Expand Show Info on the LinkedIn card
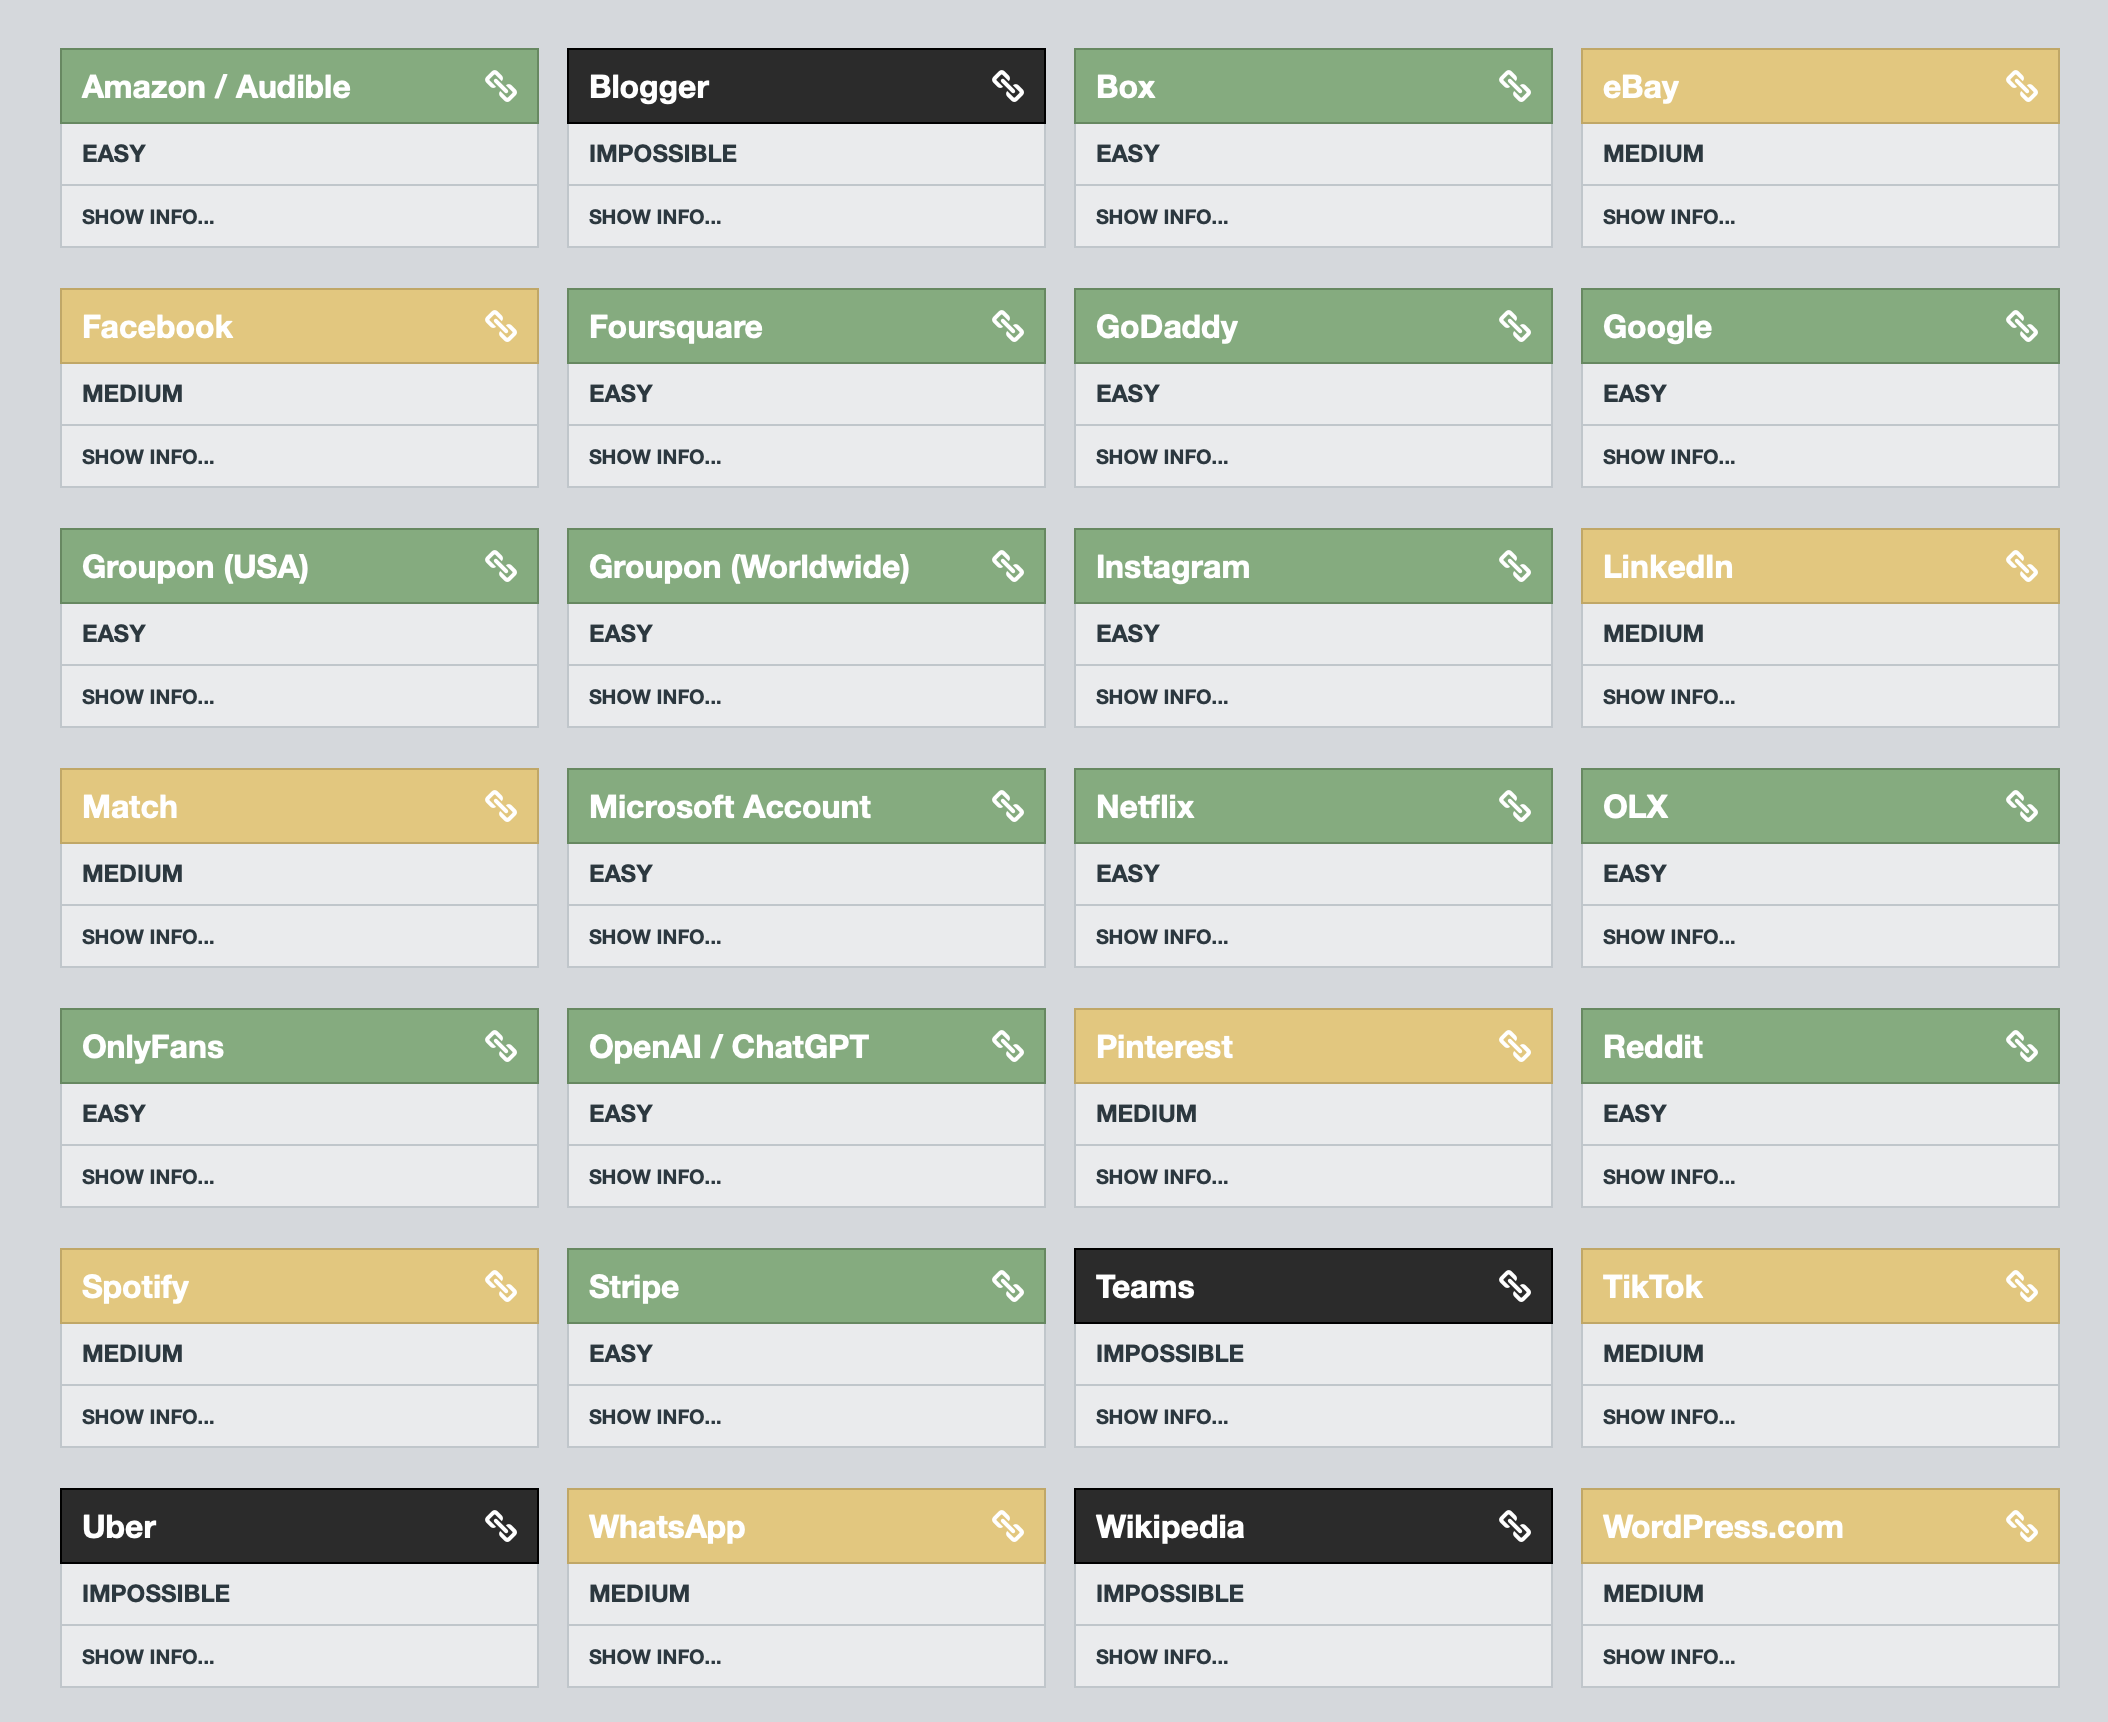 (1668, 697)
